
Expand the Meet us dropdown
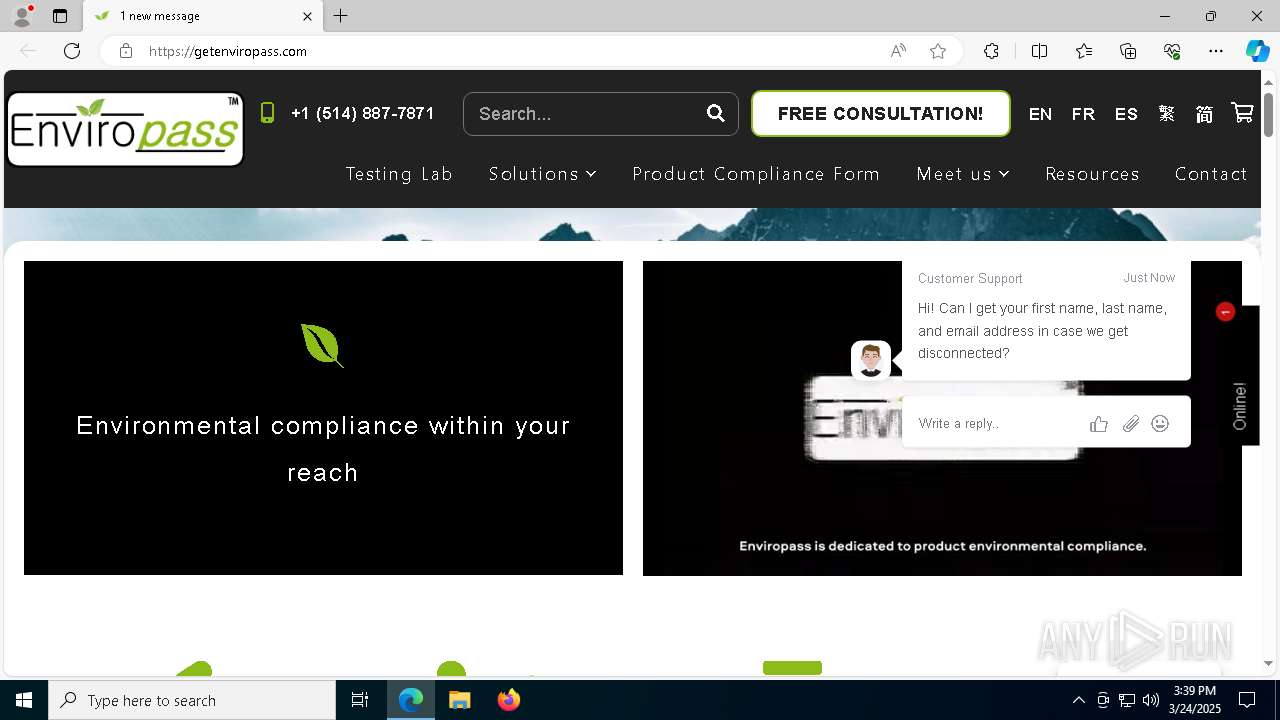pos(963,174)
